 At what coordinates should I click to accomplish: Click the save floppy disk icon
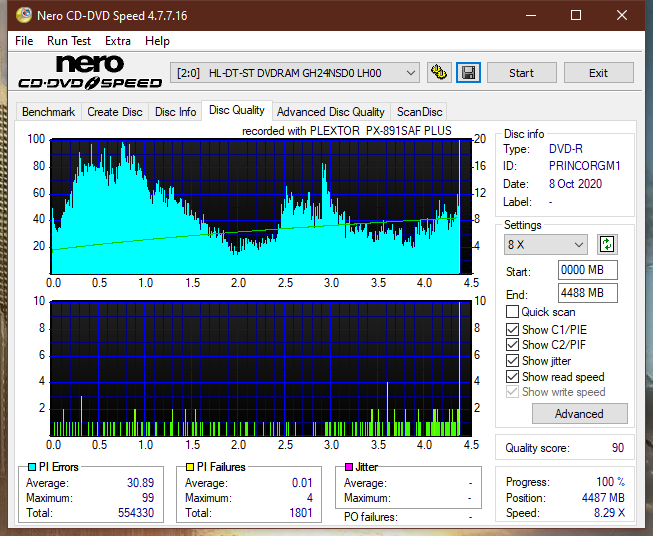pyautogui.click(x=468, y=73)
